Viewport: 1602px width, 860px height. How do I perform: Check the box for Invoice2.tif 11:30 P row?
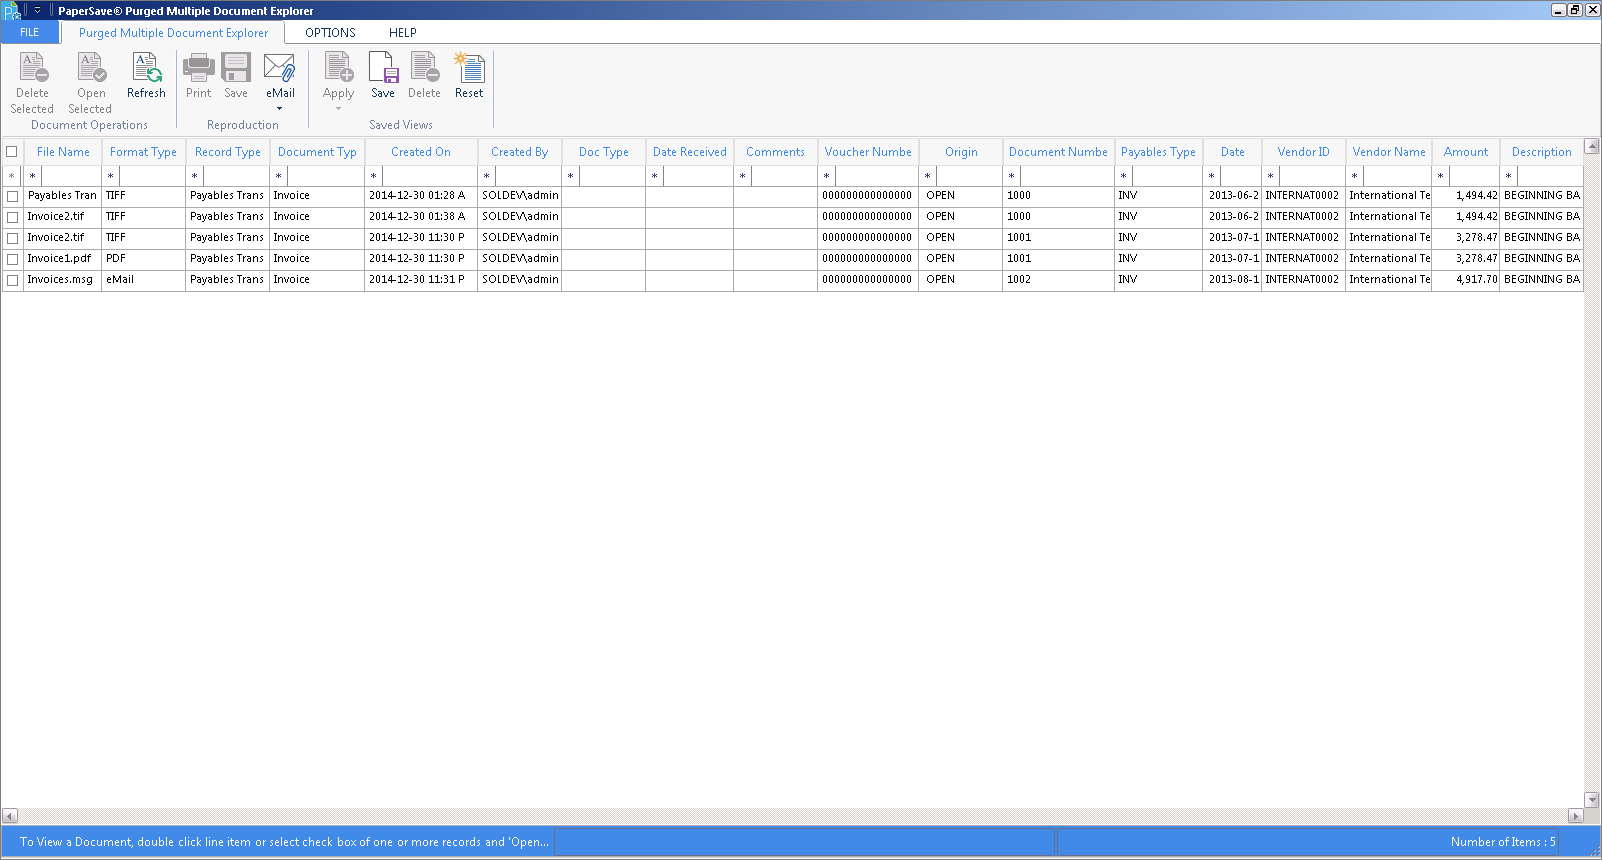click(x=13, y=238)
